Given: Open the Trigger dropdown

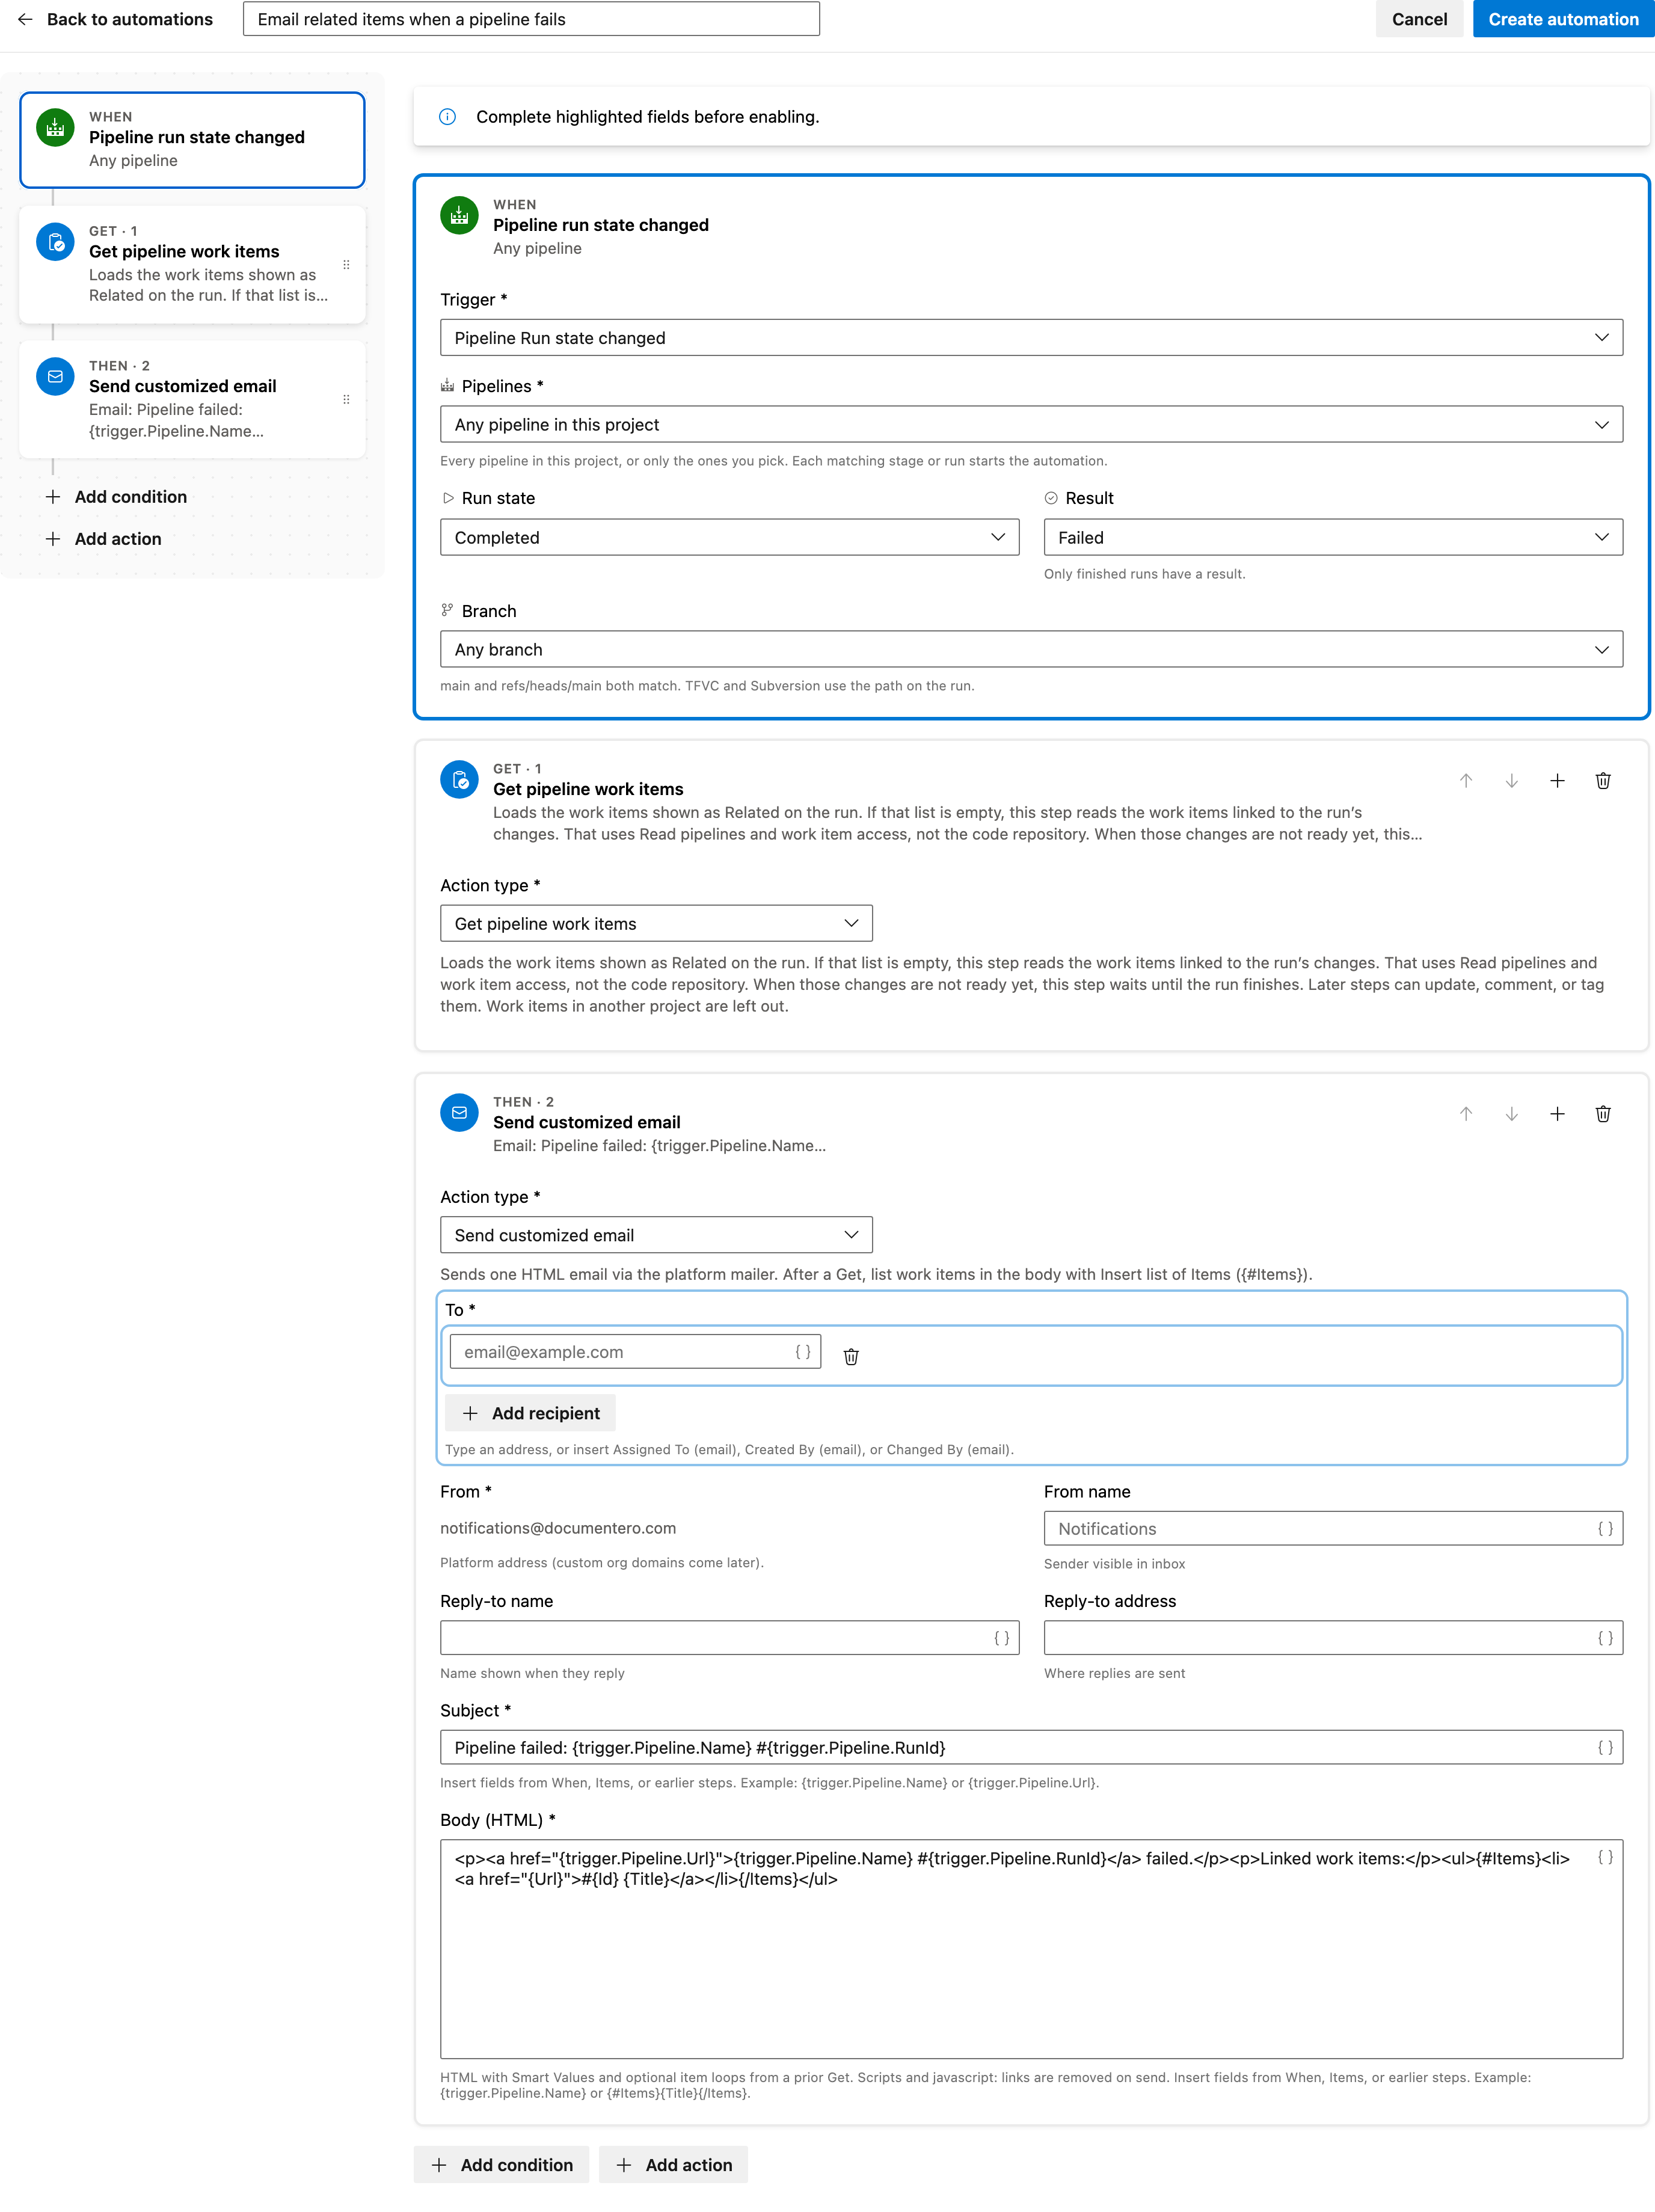Looking at the screenshot, I should [1031, 338].
